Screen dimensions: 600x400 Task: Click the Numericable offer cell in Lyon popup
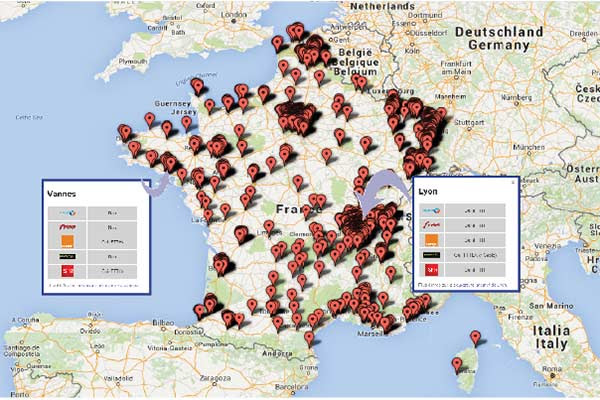tap(475, 255)
